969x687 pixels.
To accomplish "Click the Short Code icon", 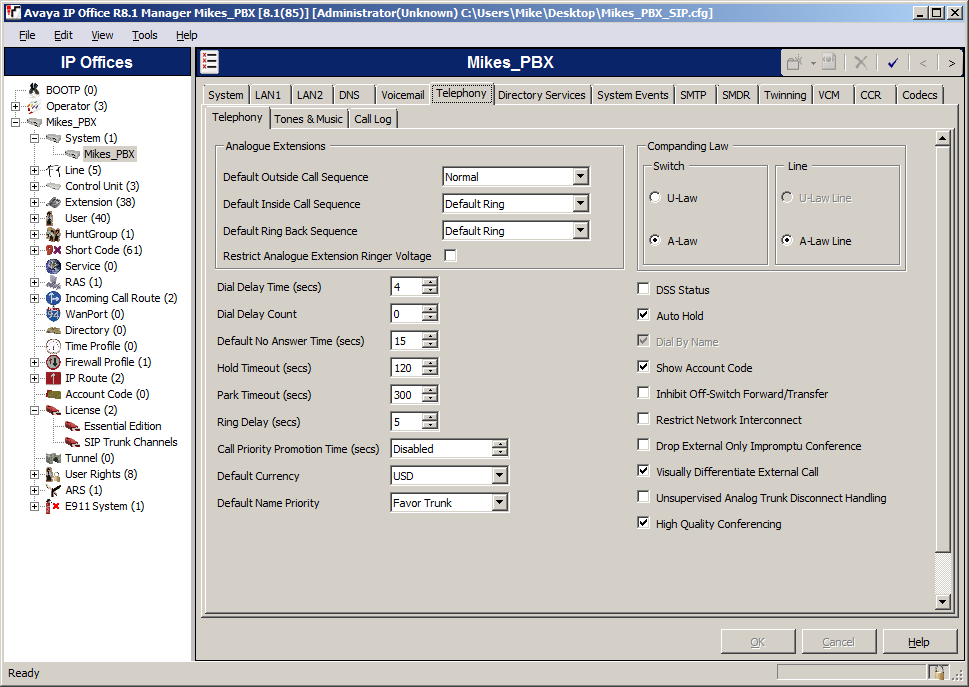I will pyautogui.click(x=53, y=250).
